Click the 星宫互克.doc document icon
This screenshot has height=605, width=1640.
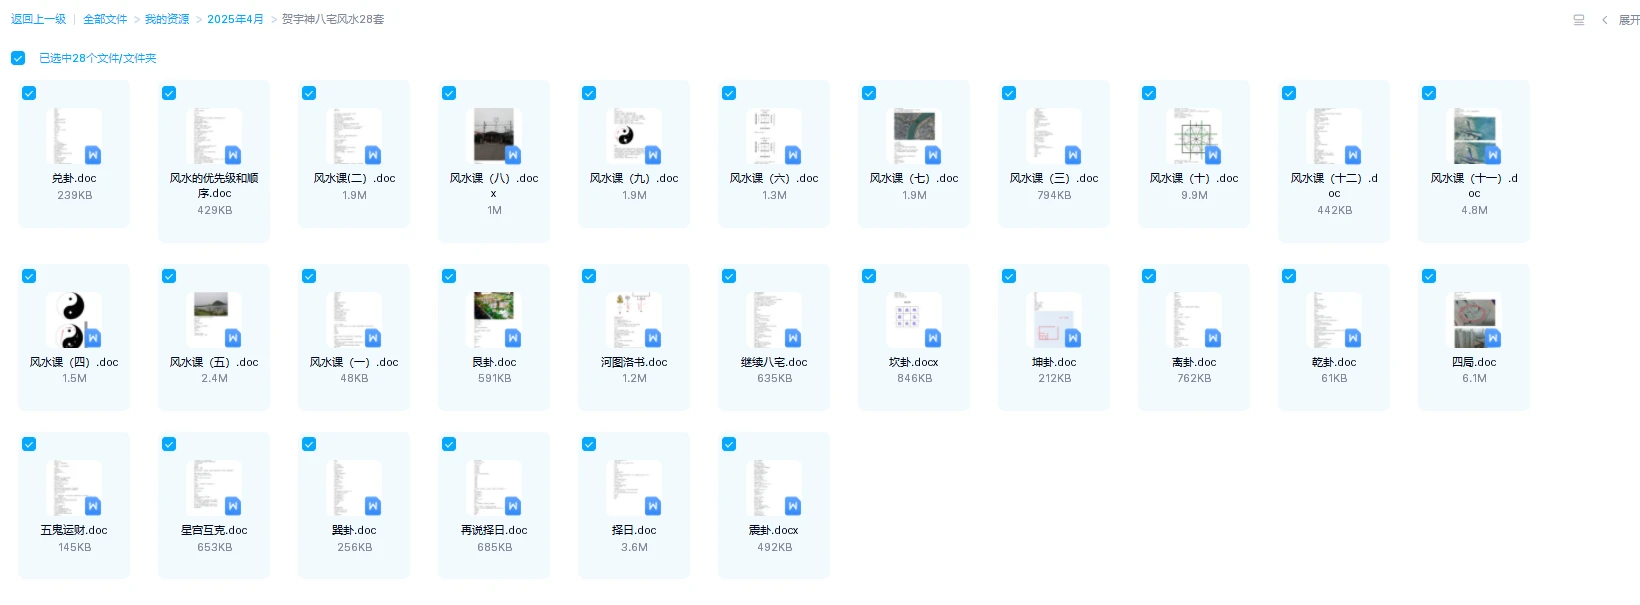pos(215,488)
